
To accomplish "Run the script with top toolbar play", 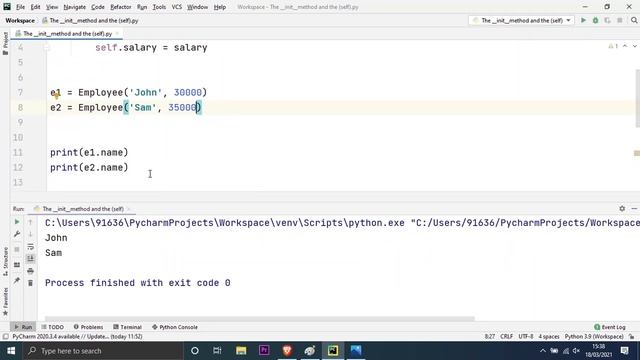I will point(583,20).
